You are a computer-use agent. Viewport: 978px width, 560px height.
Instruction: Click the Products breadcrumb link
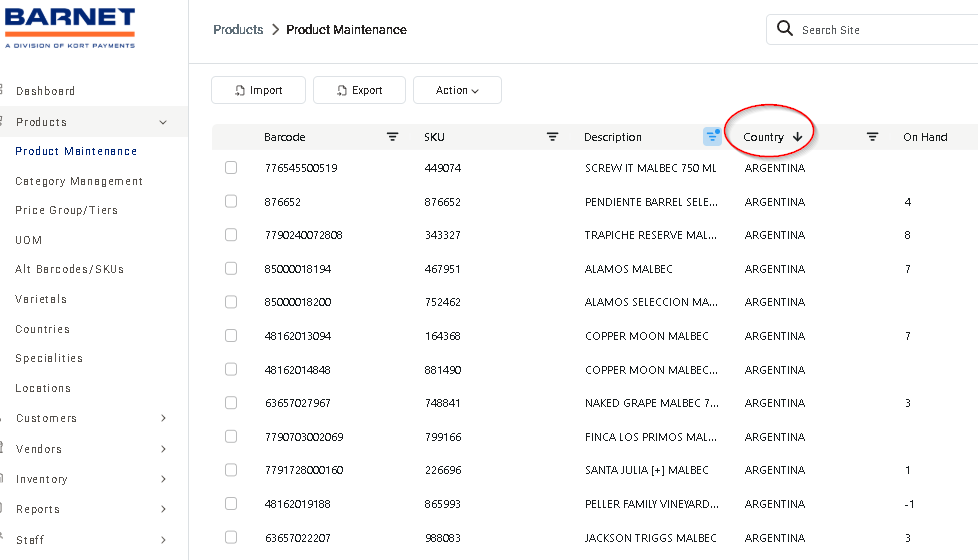click(238, 29)
